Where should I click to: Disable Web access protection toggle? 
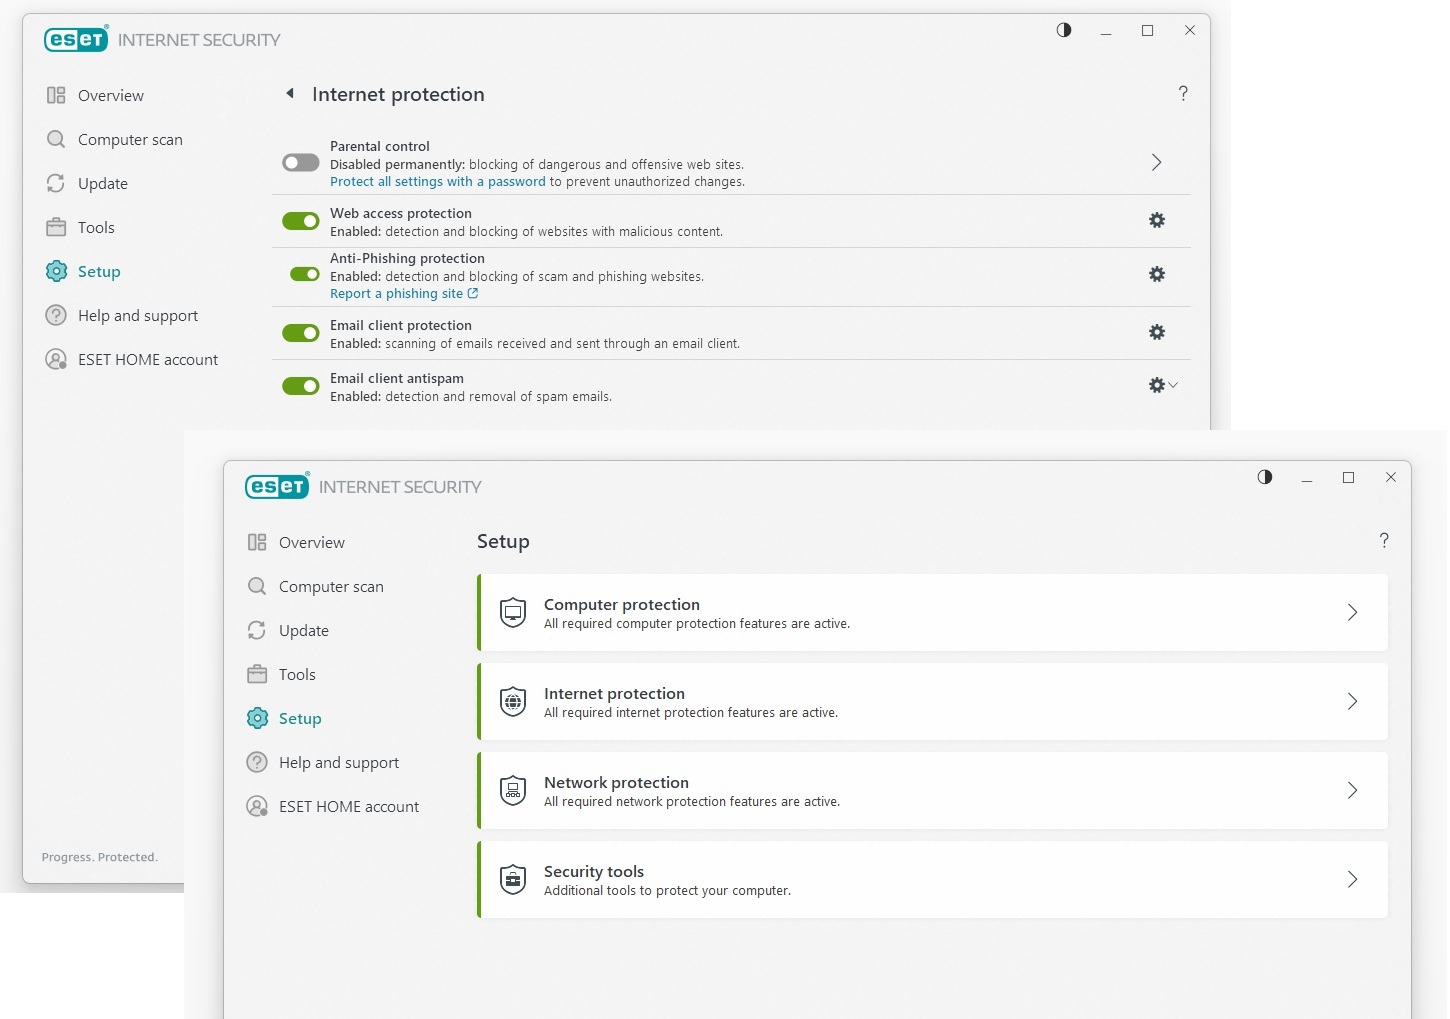pyautogui.click(x=300, y=221)
